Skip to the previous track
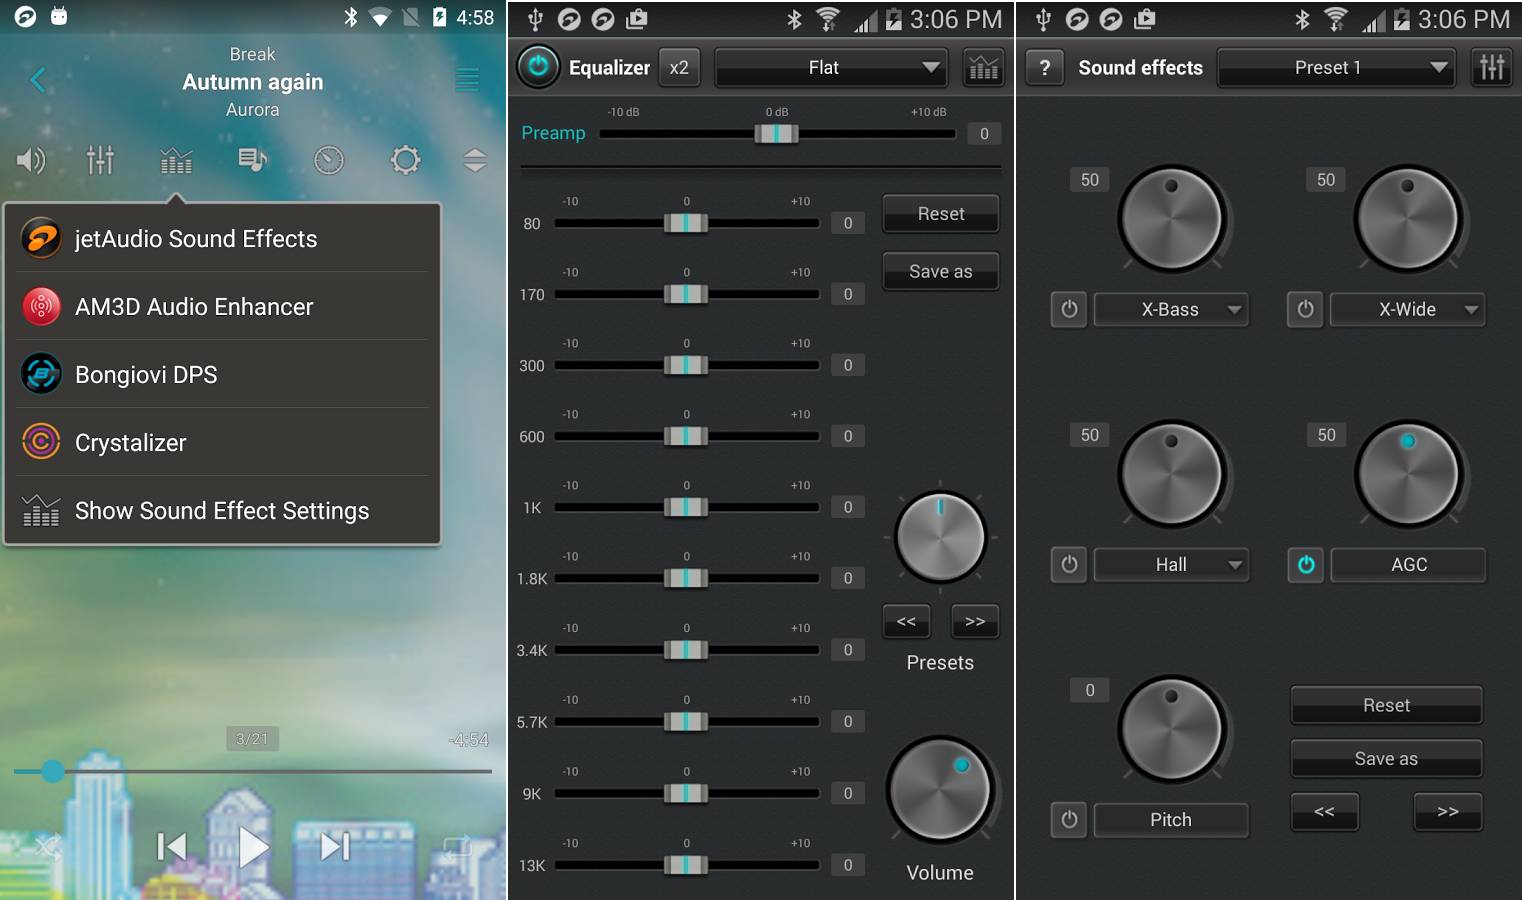This screenshot has height=900, width=1522. [172, 847]
